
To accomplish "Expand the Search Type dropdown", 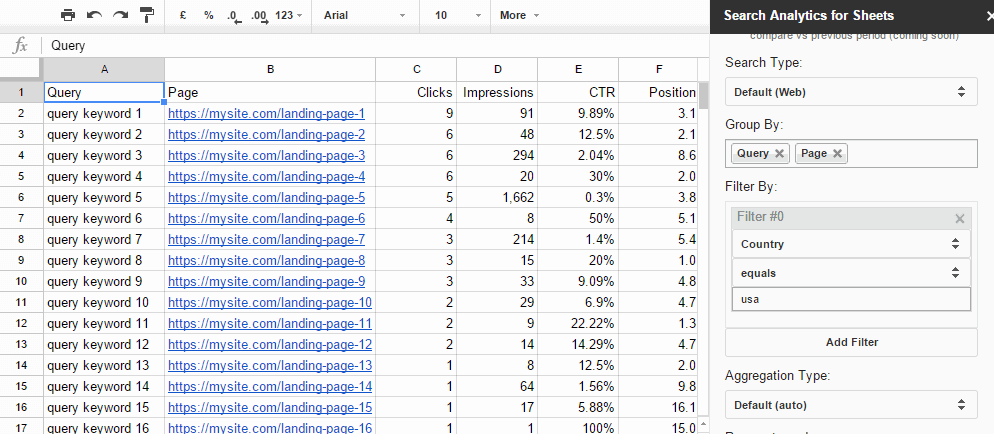I will click(850, 92).
